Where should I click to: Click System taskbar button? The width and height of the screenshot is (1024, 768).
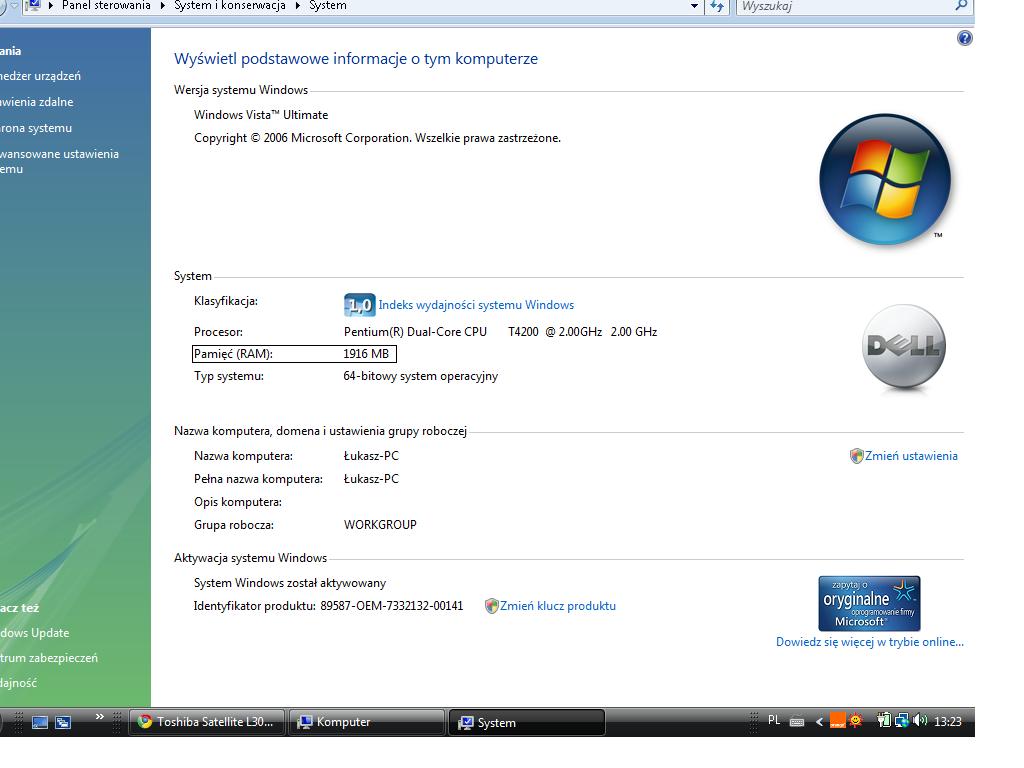526,723
